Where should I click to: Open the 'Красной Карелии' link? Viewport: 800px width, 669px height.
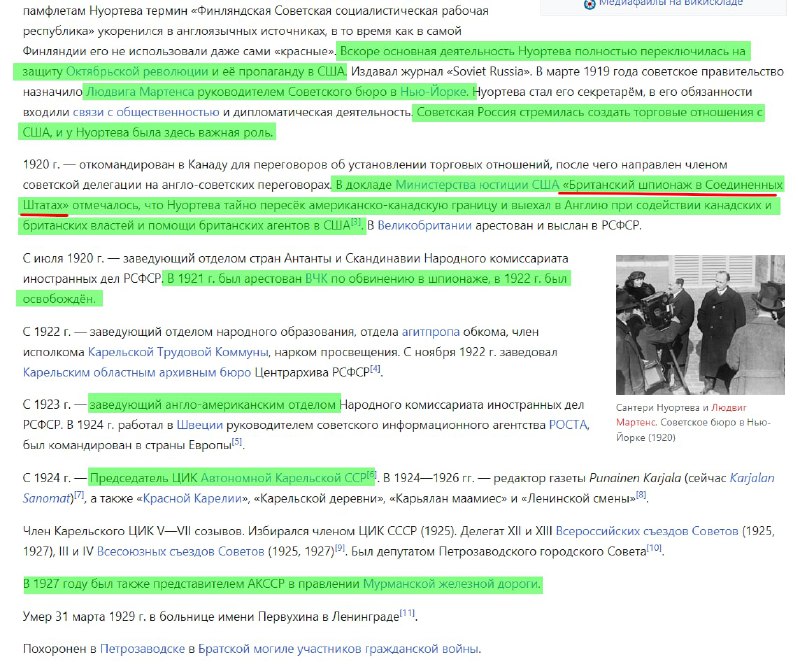pos(193,499)
